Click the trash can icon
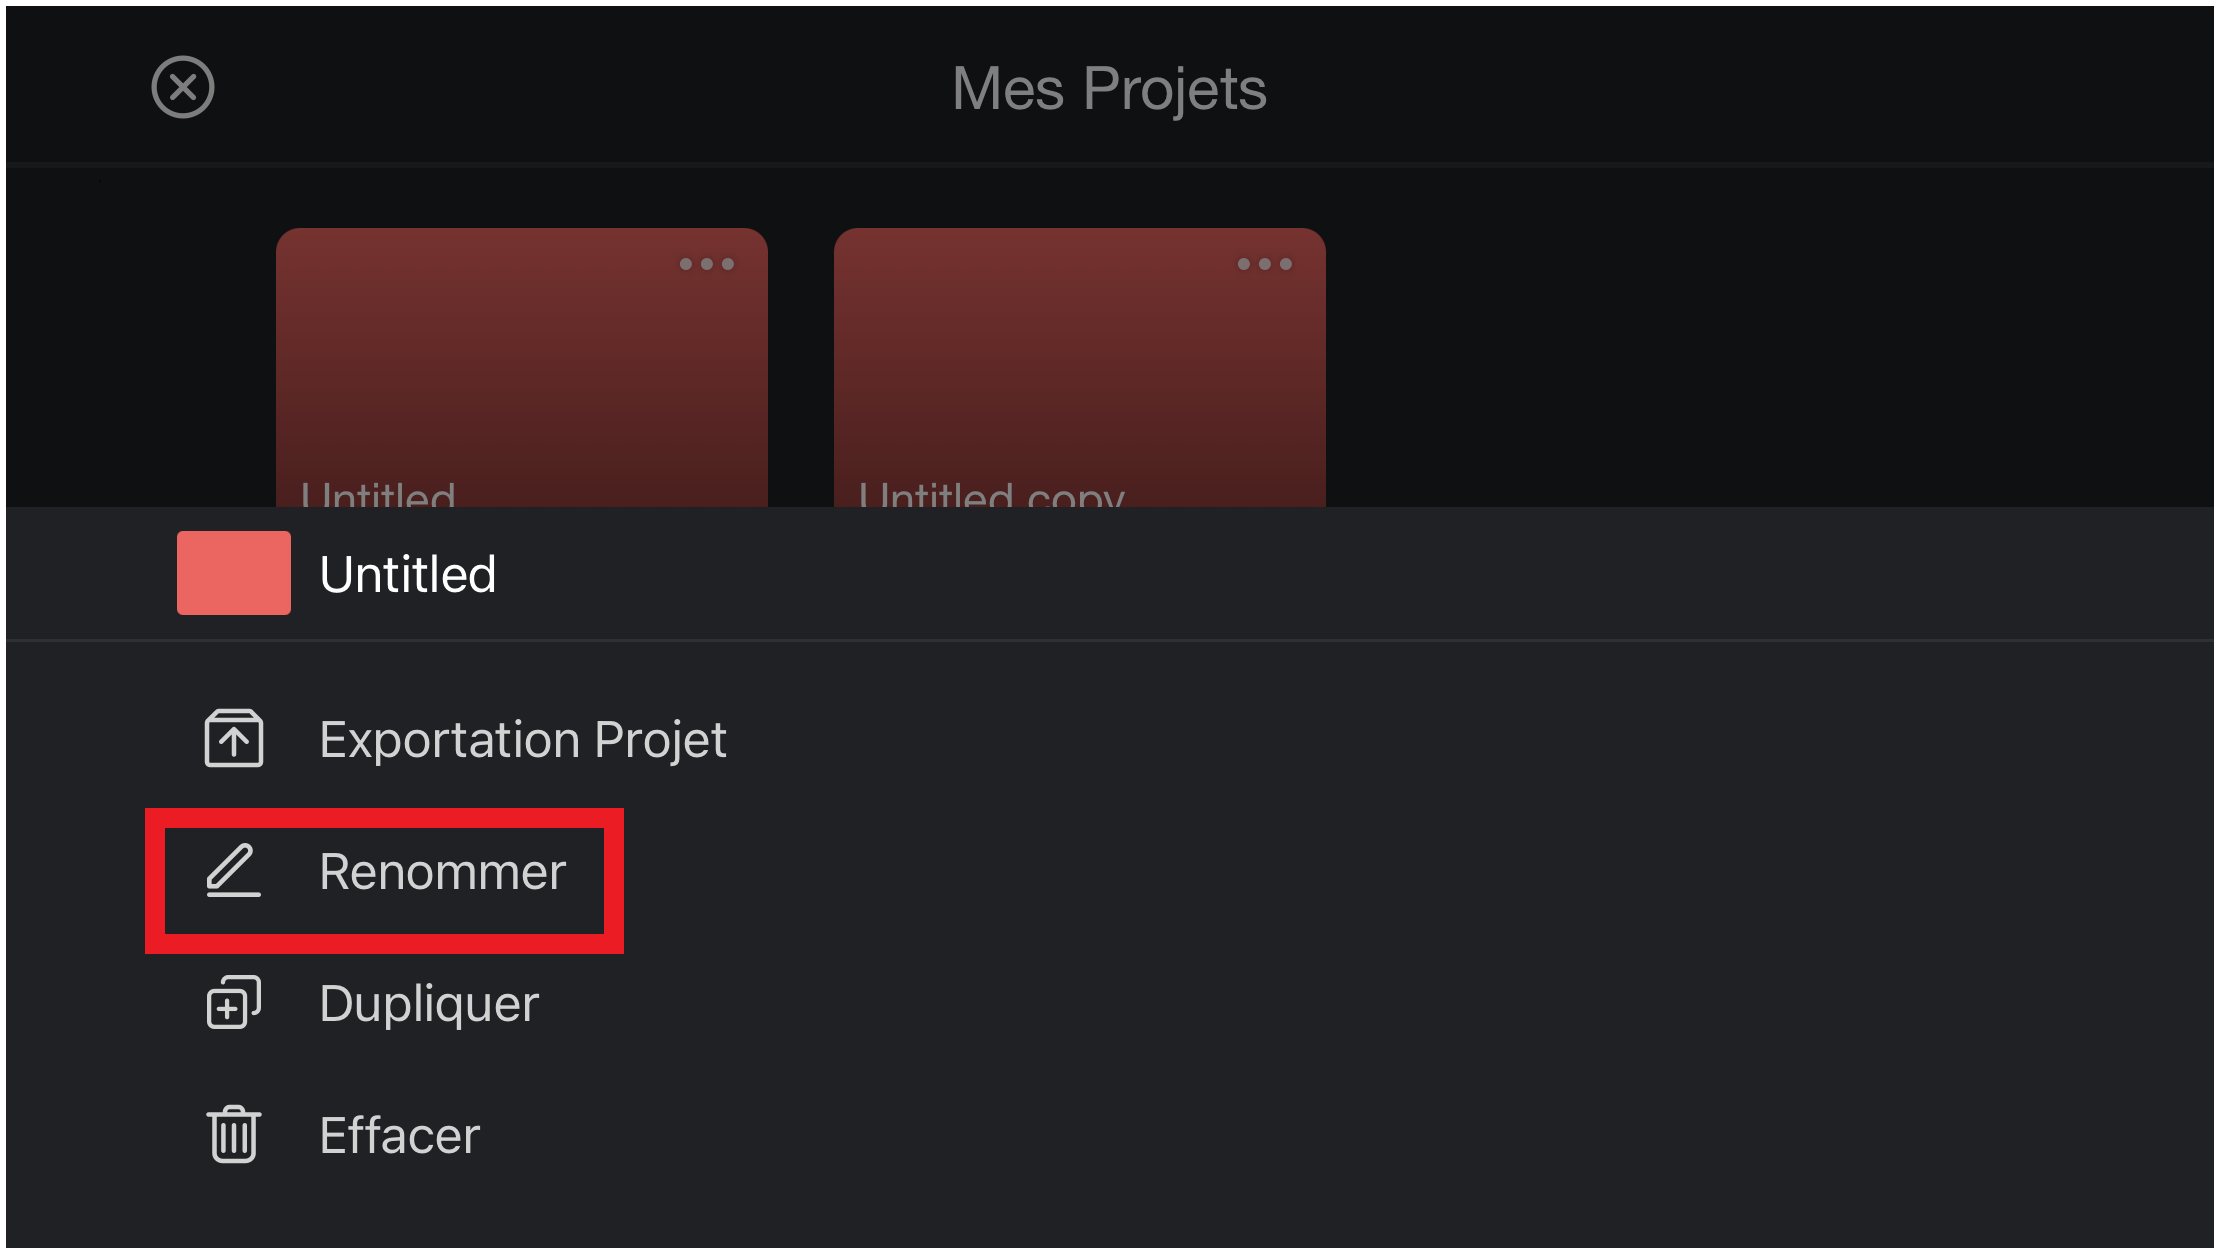 (x=234, y=1134)
